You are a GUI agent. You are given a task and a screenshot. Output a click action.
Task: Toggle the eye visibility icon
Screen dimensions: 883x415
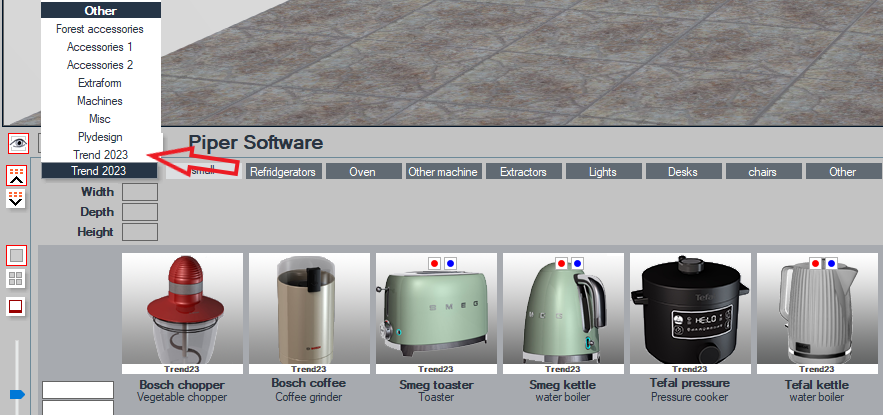point(18,144)
